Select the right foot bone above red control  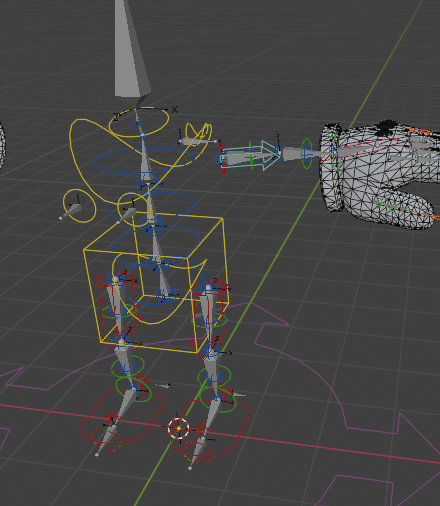[211, 417]
